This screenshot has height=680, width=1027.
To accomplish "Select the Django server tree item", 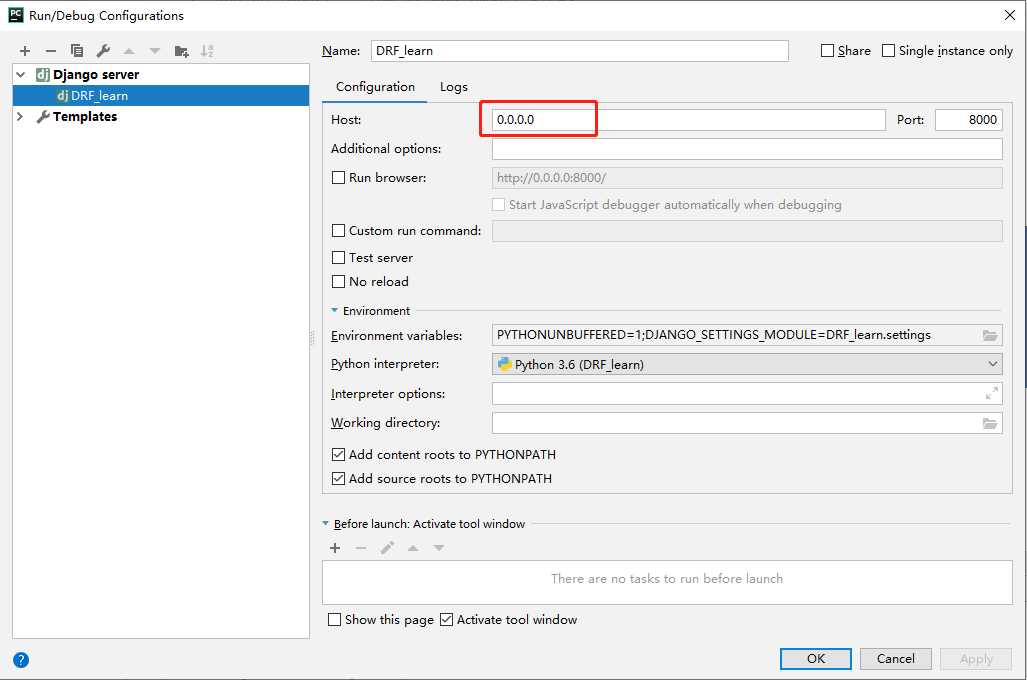I will pos(96,75).
